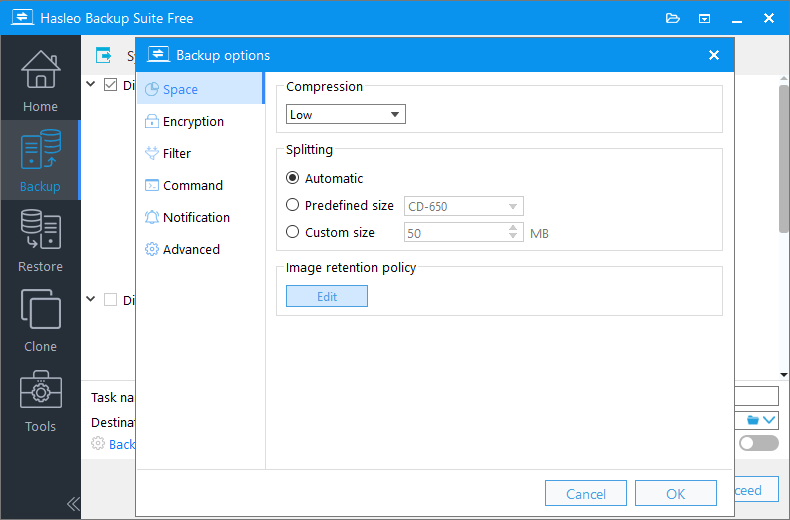Expand the CD-650 predefined size dropdown

click(463, 206)
